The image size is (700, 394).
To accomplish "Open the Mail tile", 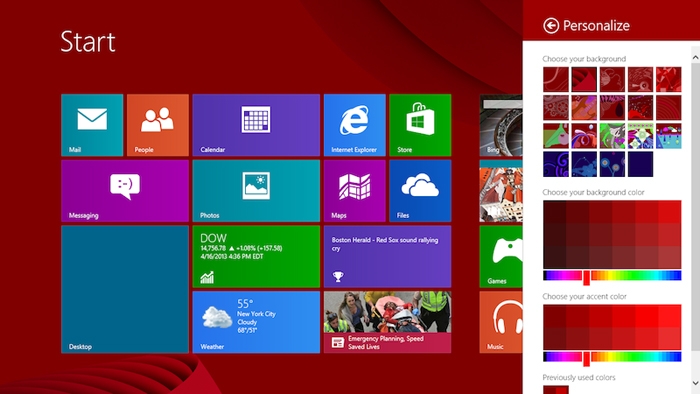I will click(x=92, y=125).
